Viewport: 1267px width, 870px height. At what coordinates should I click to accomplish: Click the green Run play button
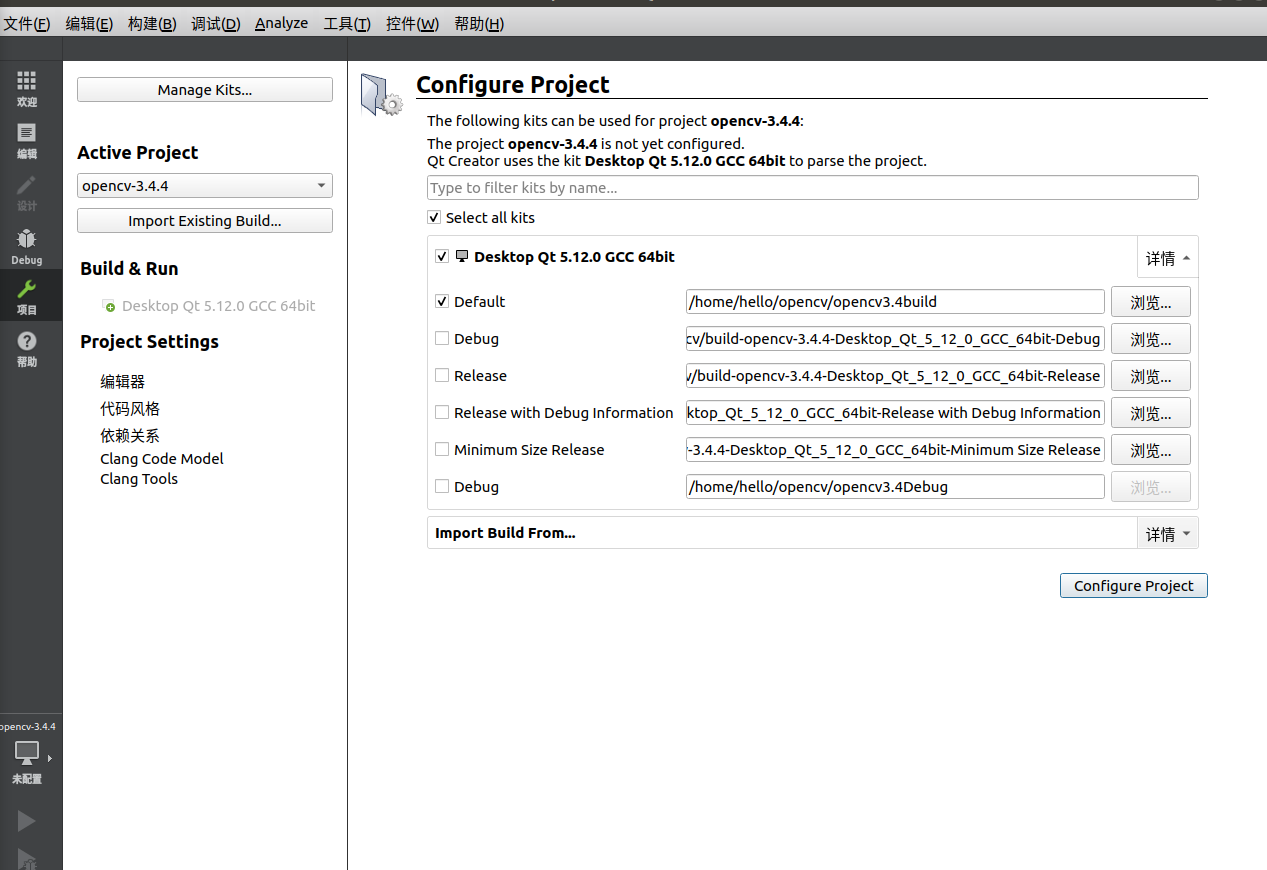tap(26, 821)
